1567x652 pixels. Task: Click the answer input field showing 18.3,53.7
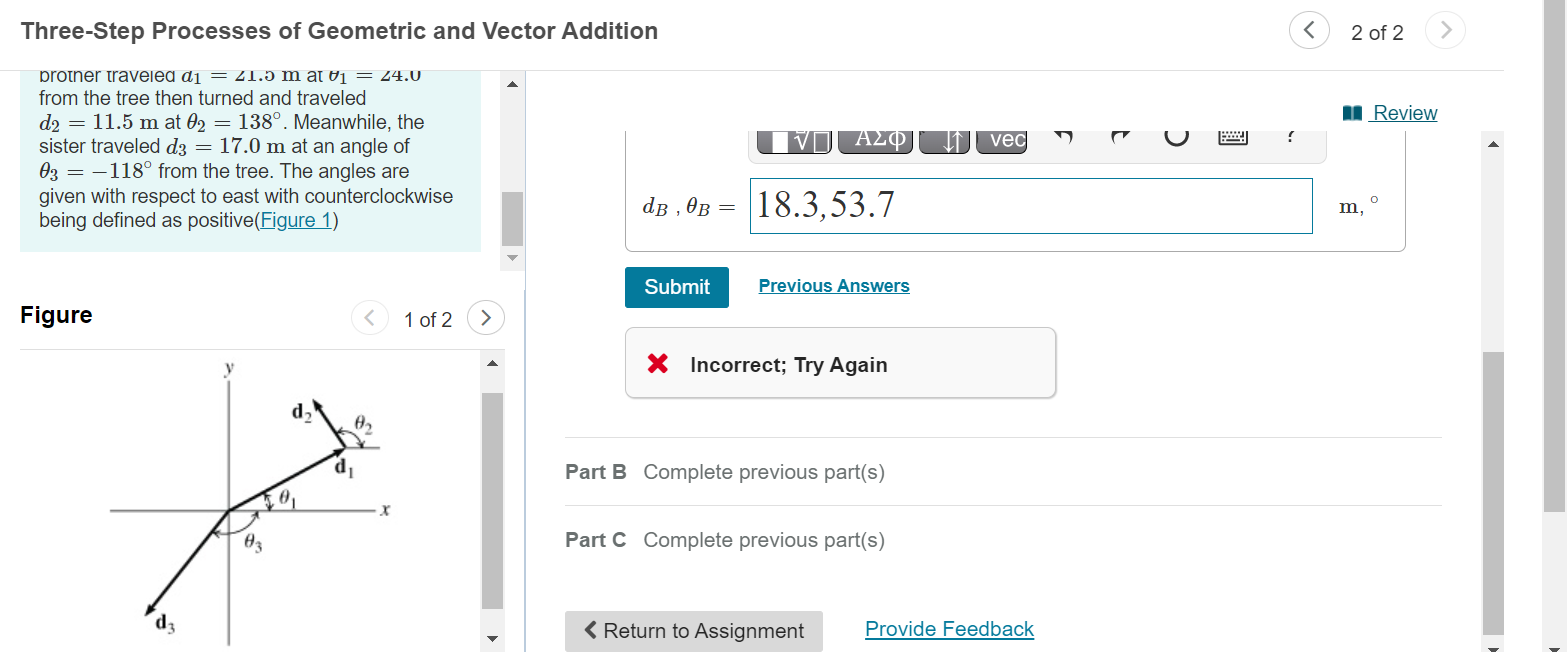1030,205
